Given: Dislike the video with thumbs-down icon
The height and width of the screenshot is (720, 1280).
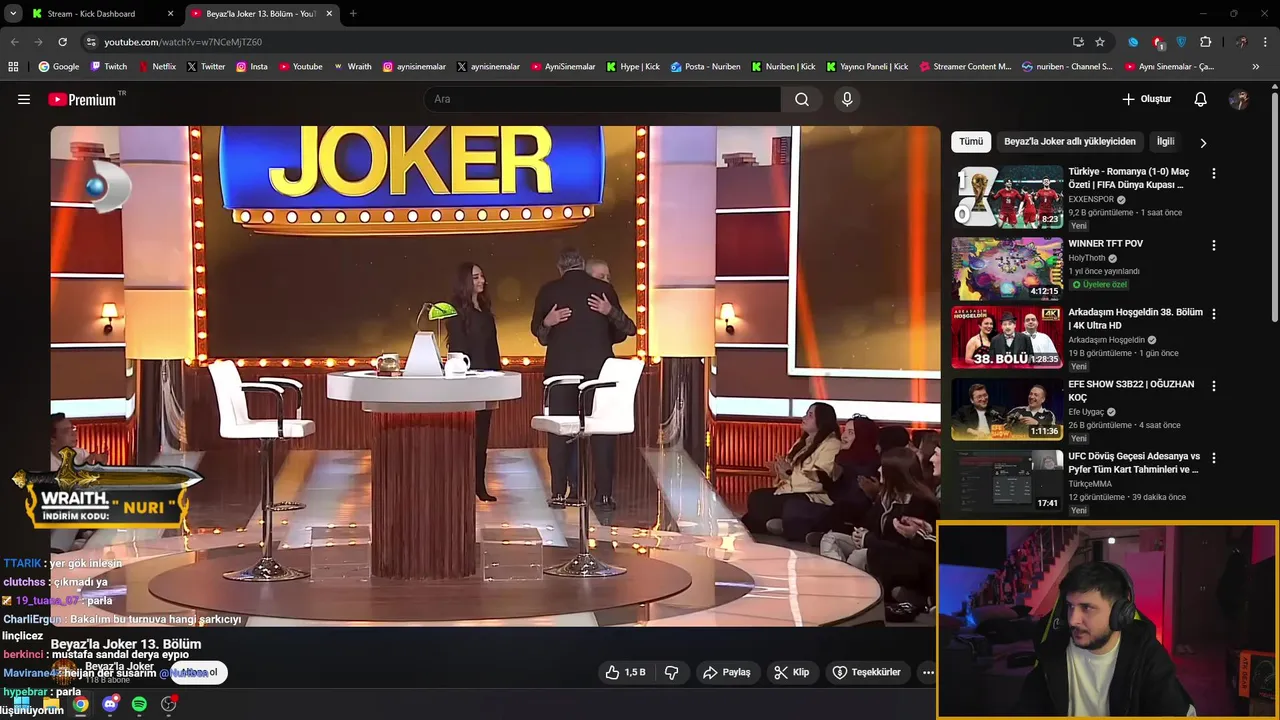Looking at the screenshot, I should pos(672,672).
